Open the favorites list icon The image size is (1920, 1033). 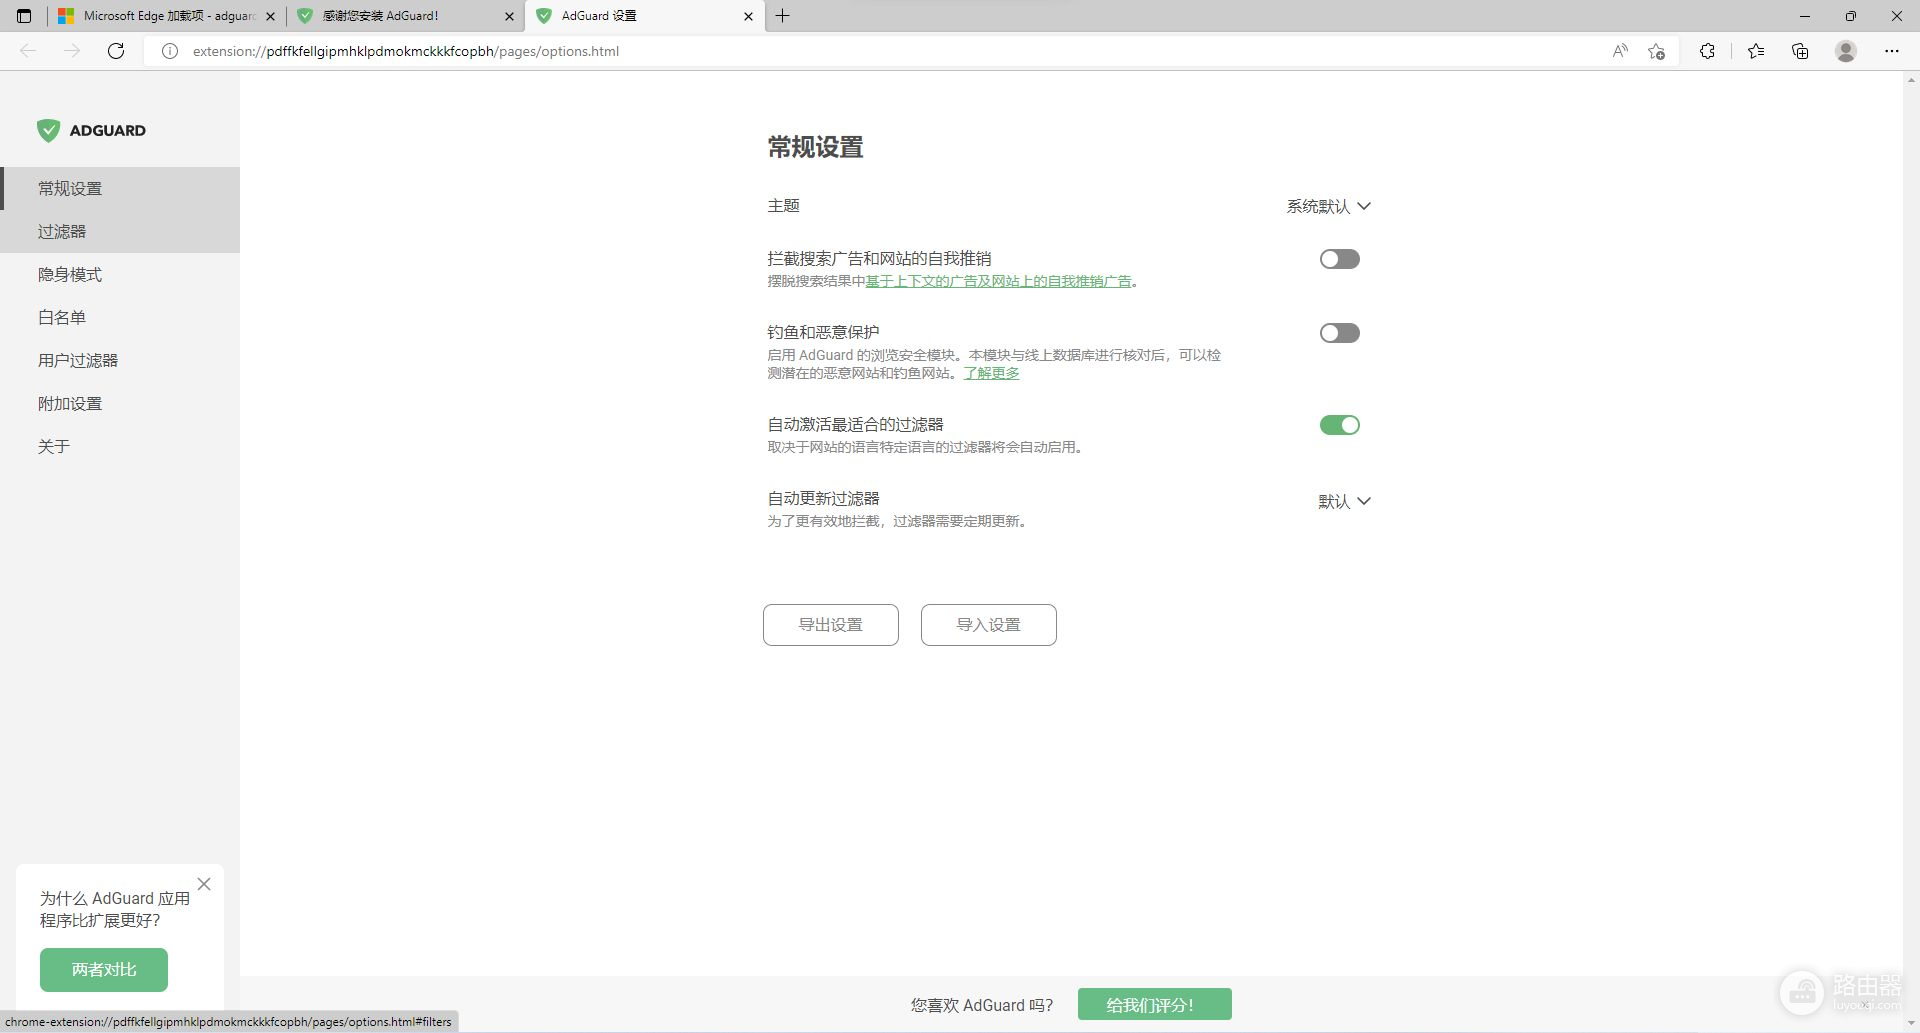tap(1756, 51)
